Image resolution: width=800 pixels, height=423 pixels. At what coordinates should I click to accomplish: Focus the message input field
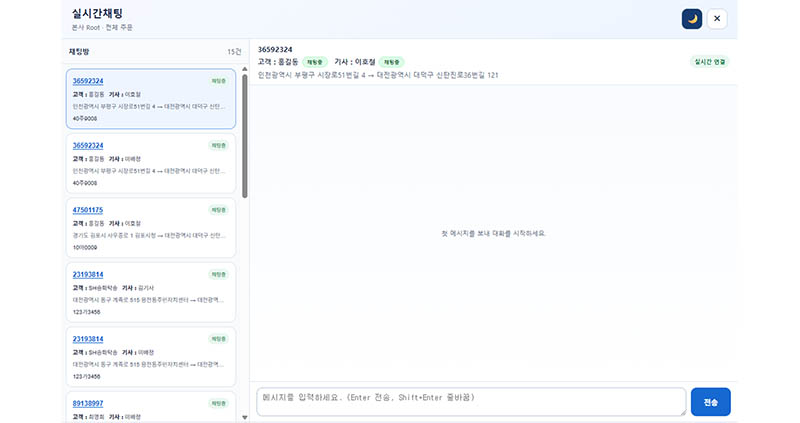(x=471, y=402)
